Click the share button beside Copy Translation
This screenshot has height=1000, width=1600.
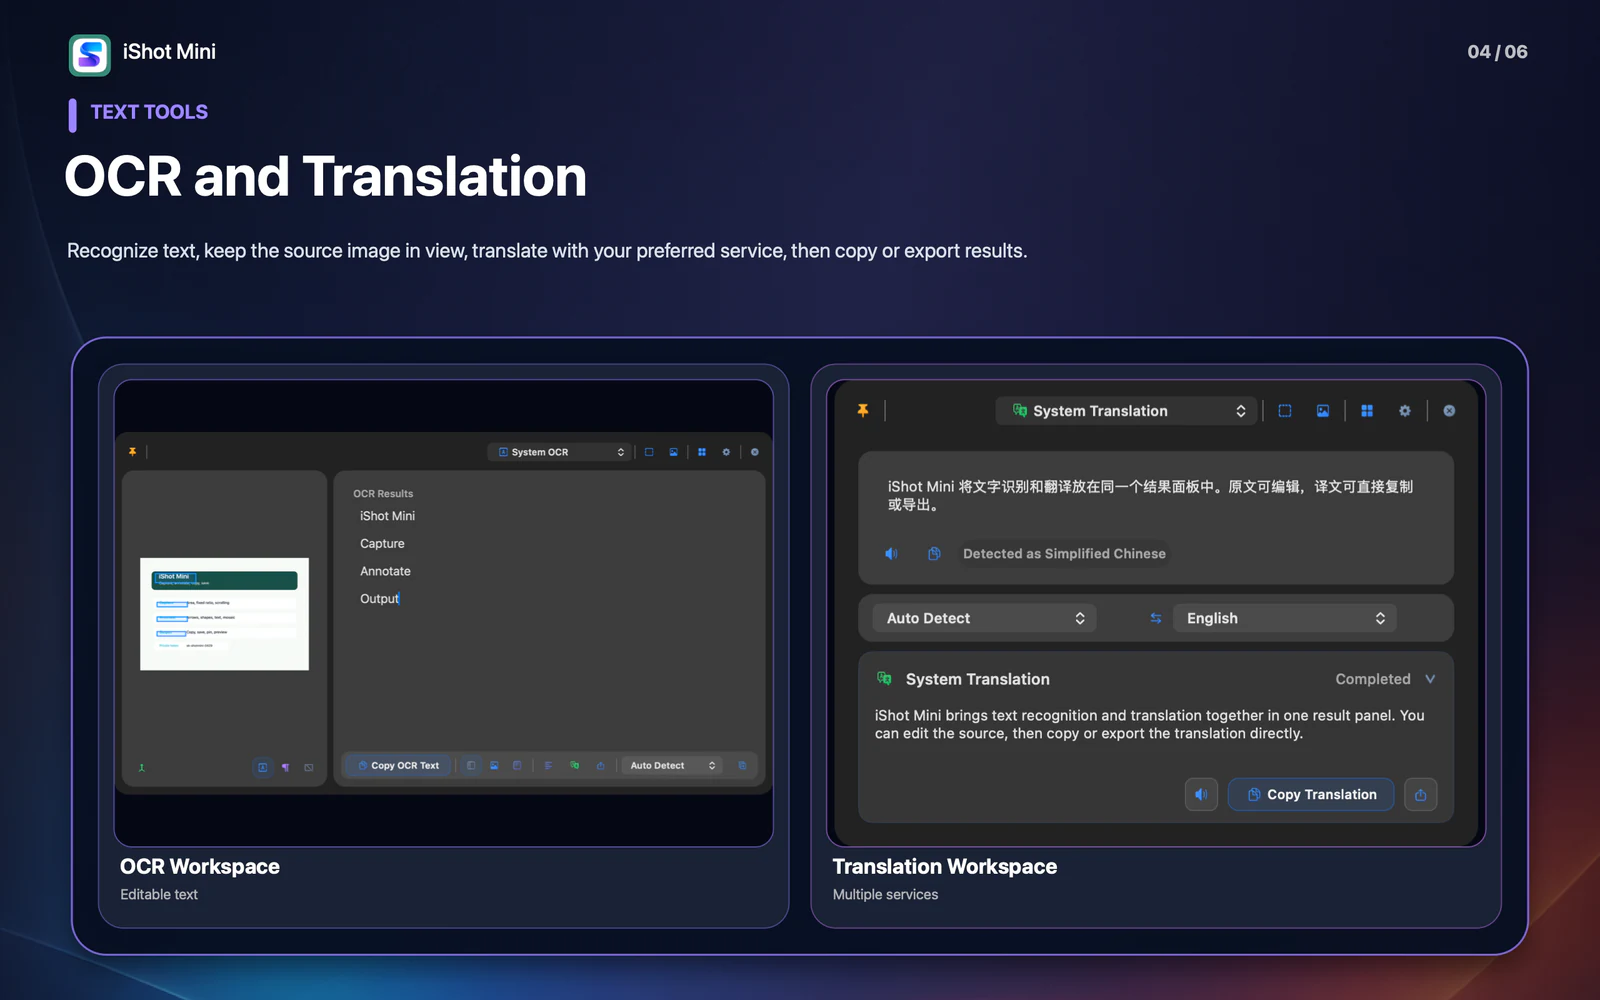coord(1421,794)
